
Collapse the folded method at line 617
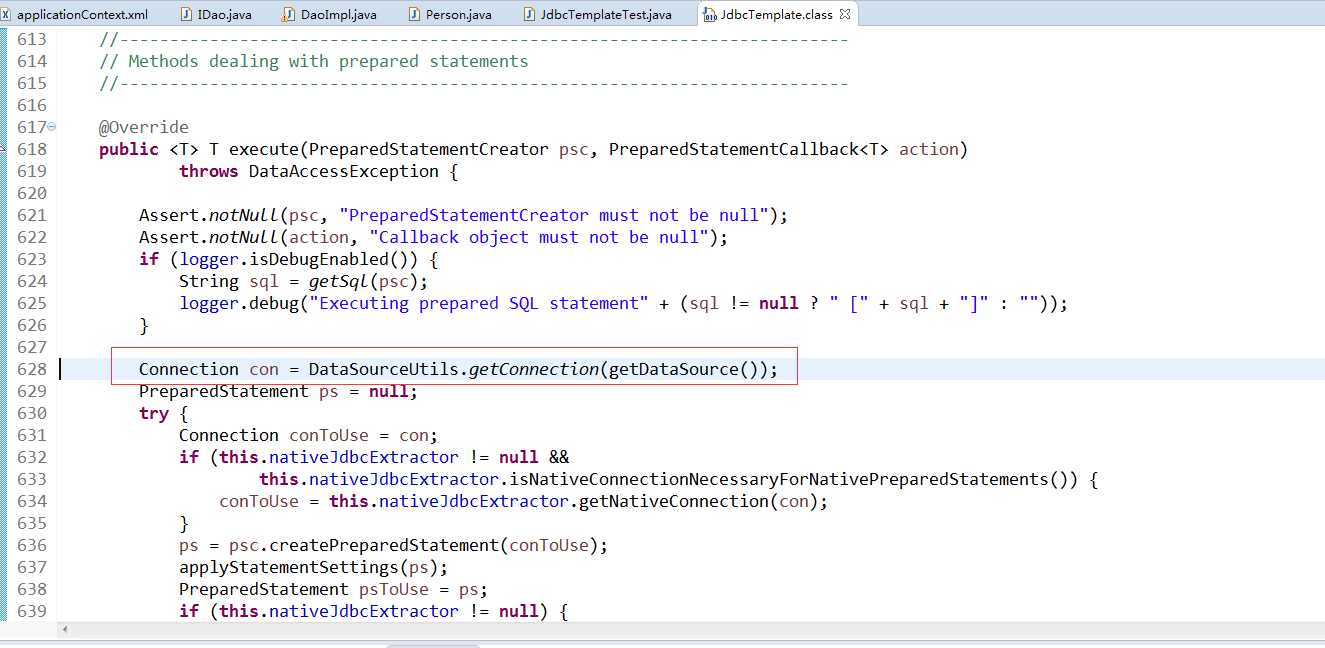point(52,127)
